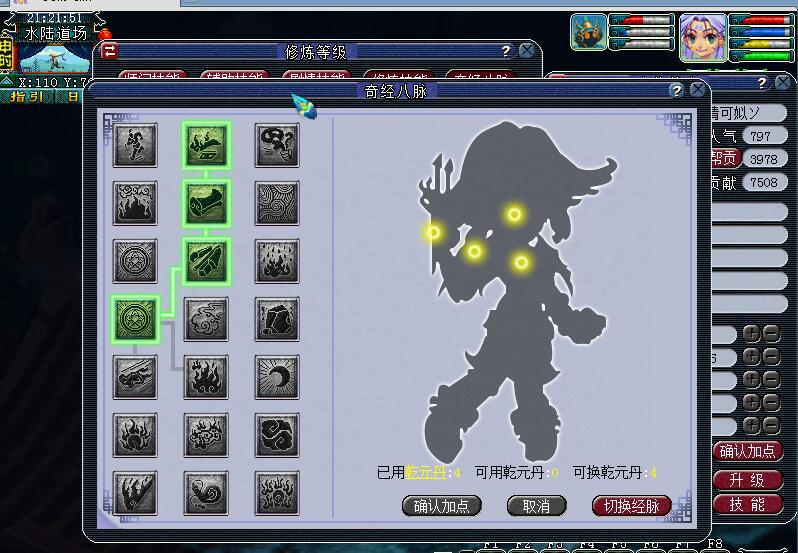Select the leftmost glowing meridian node
This screenshot has height=553, width=798.
[x=433, y=232]
